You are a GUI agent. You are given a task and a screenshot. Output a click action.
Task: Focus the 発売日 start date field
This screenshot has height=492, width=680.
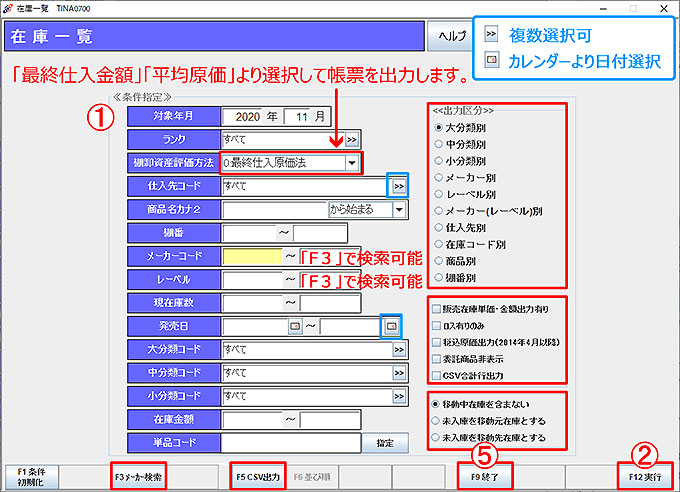[x=255, y=326]
